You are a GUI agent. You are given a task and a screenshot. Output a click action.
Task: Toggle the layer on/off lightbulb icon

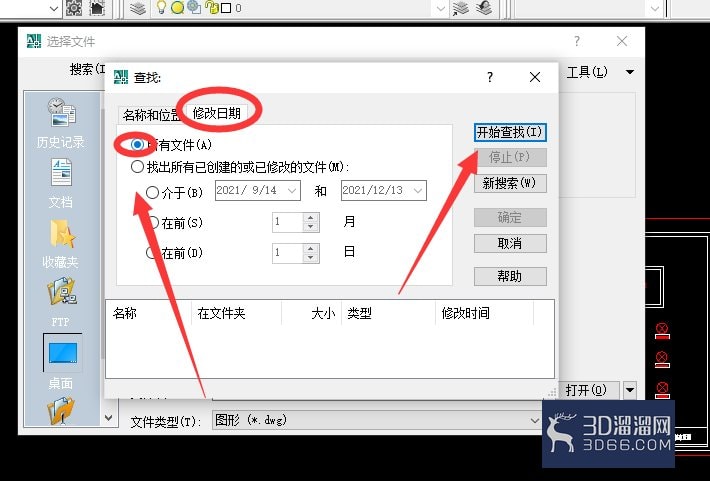(160, 8)
